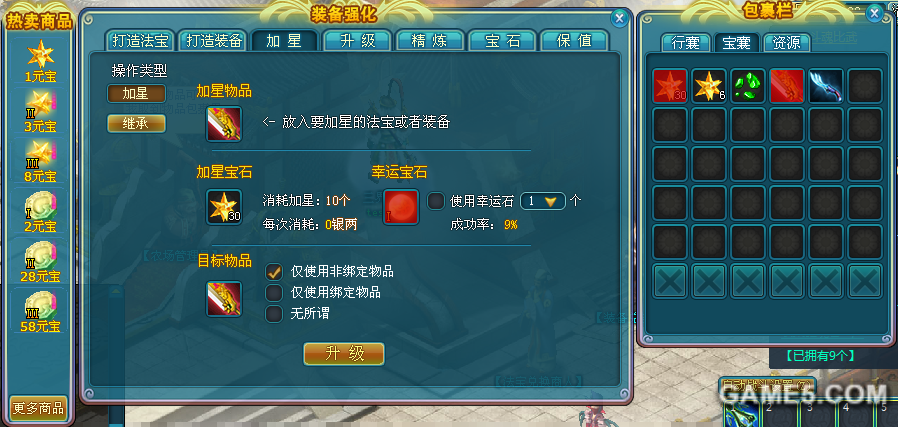Open 更多商品 in shop sidebar
Viewport: 898px width, 427px height.
(x=39, y=409)
